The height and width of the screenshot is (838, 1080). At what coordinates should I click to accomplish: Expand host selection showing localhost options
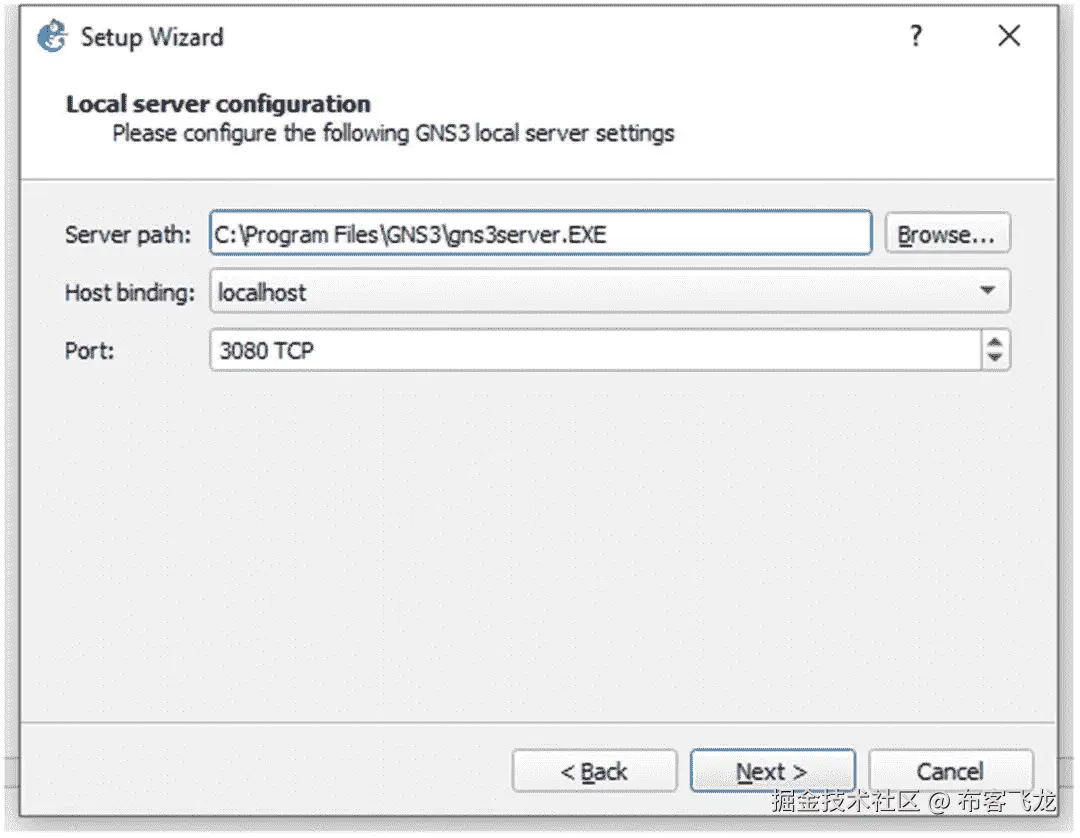[x=989, y=291]
